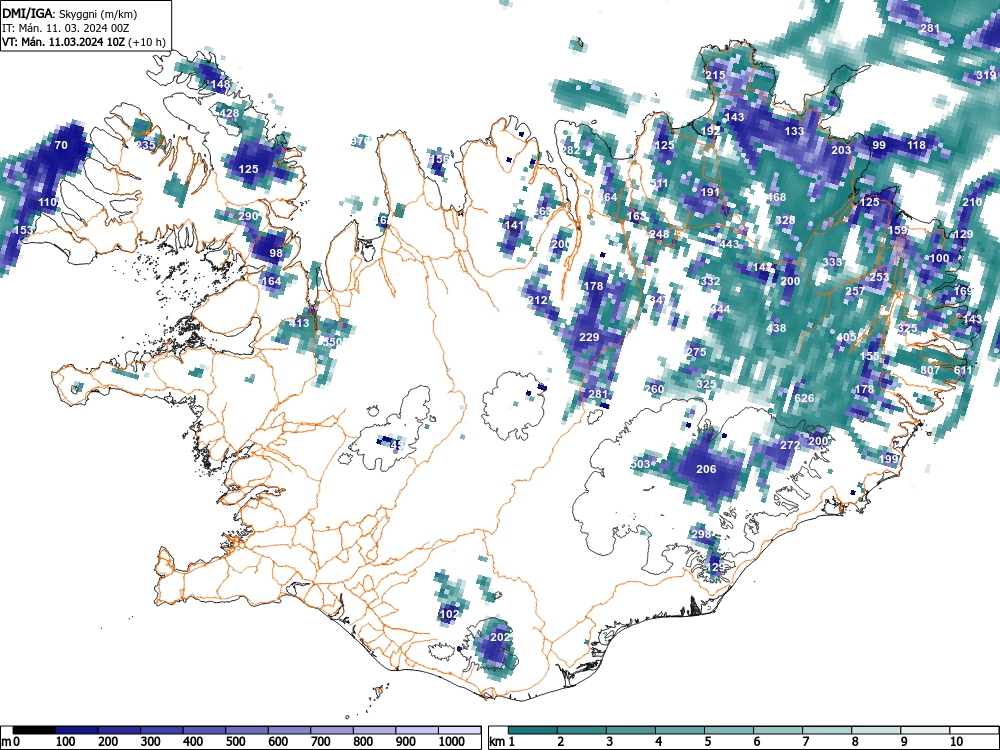1000x750 pixels.
Task: Click the visibility value 159 on the map
Action: coord(898,230)
